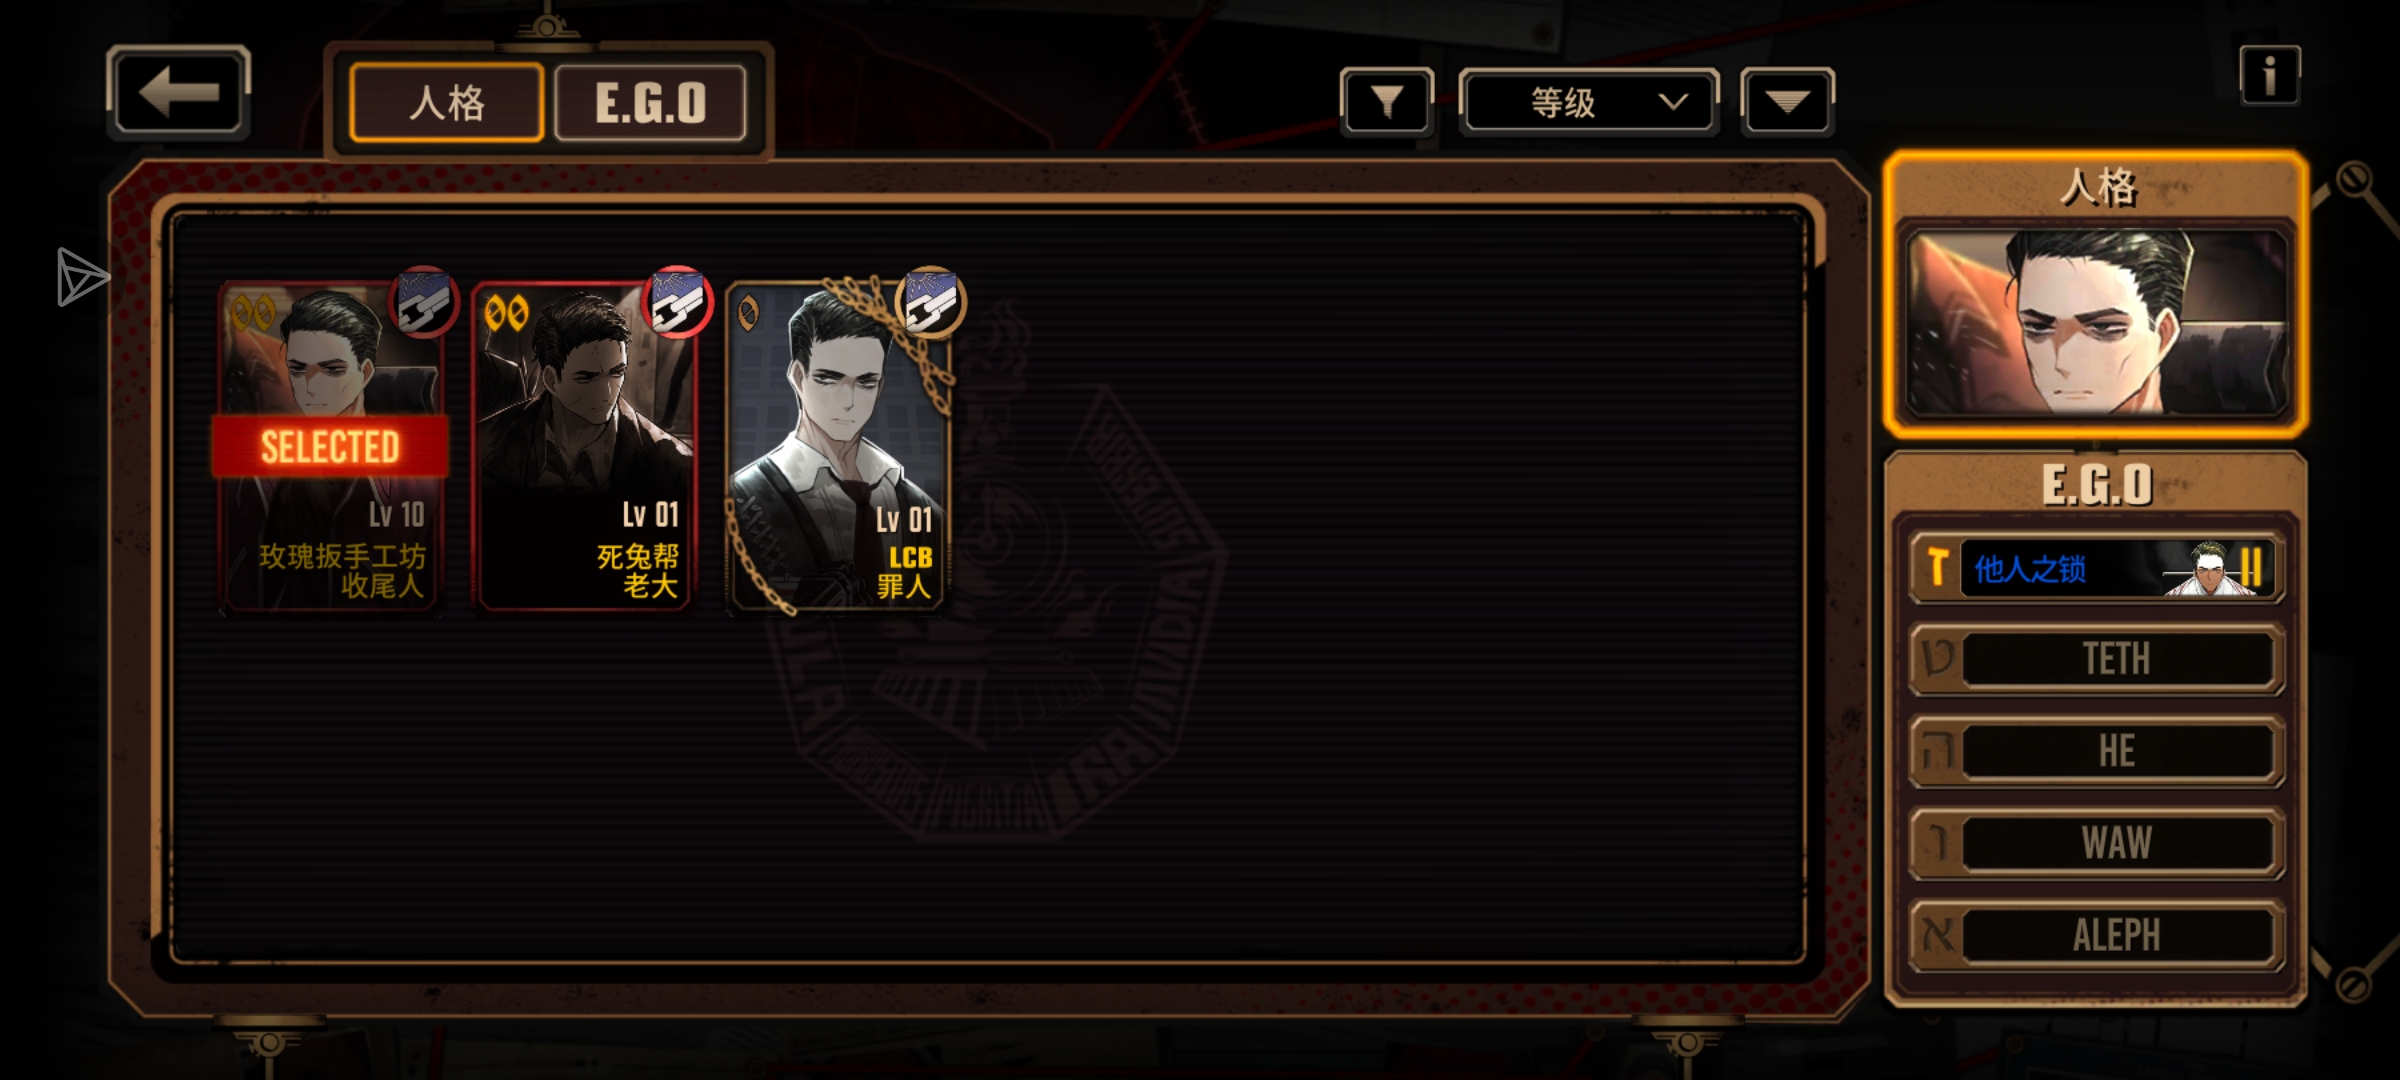
Task: Select the 人格 tab
Action: coord(447,102)
